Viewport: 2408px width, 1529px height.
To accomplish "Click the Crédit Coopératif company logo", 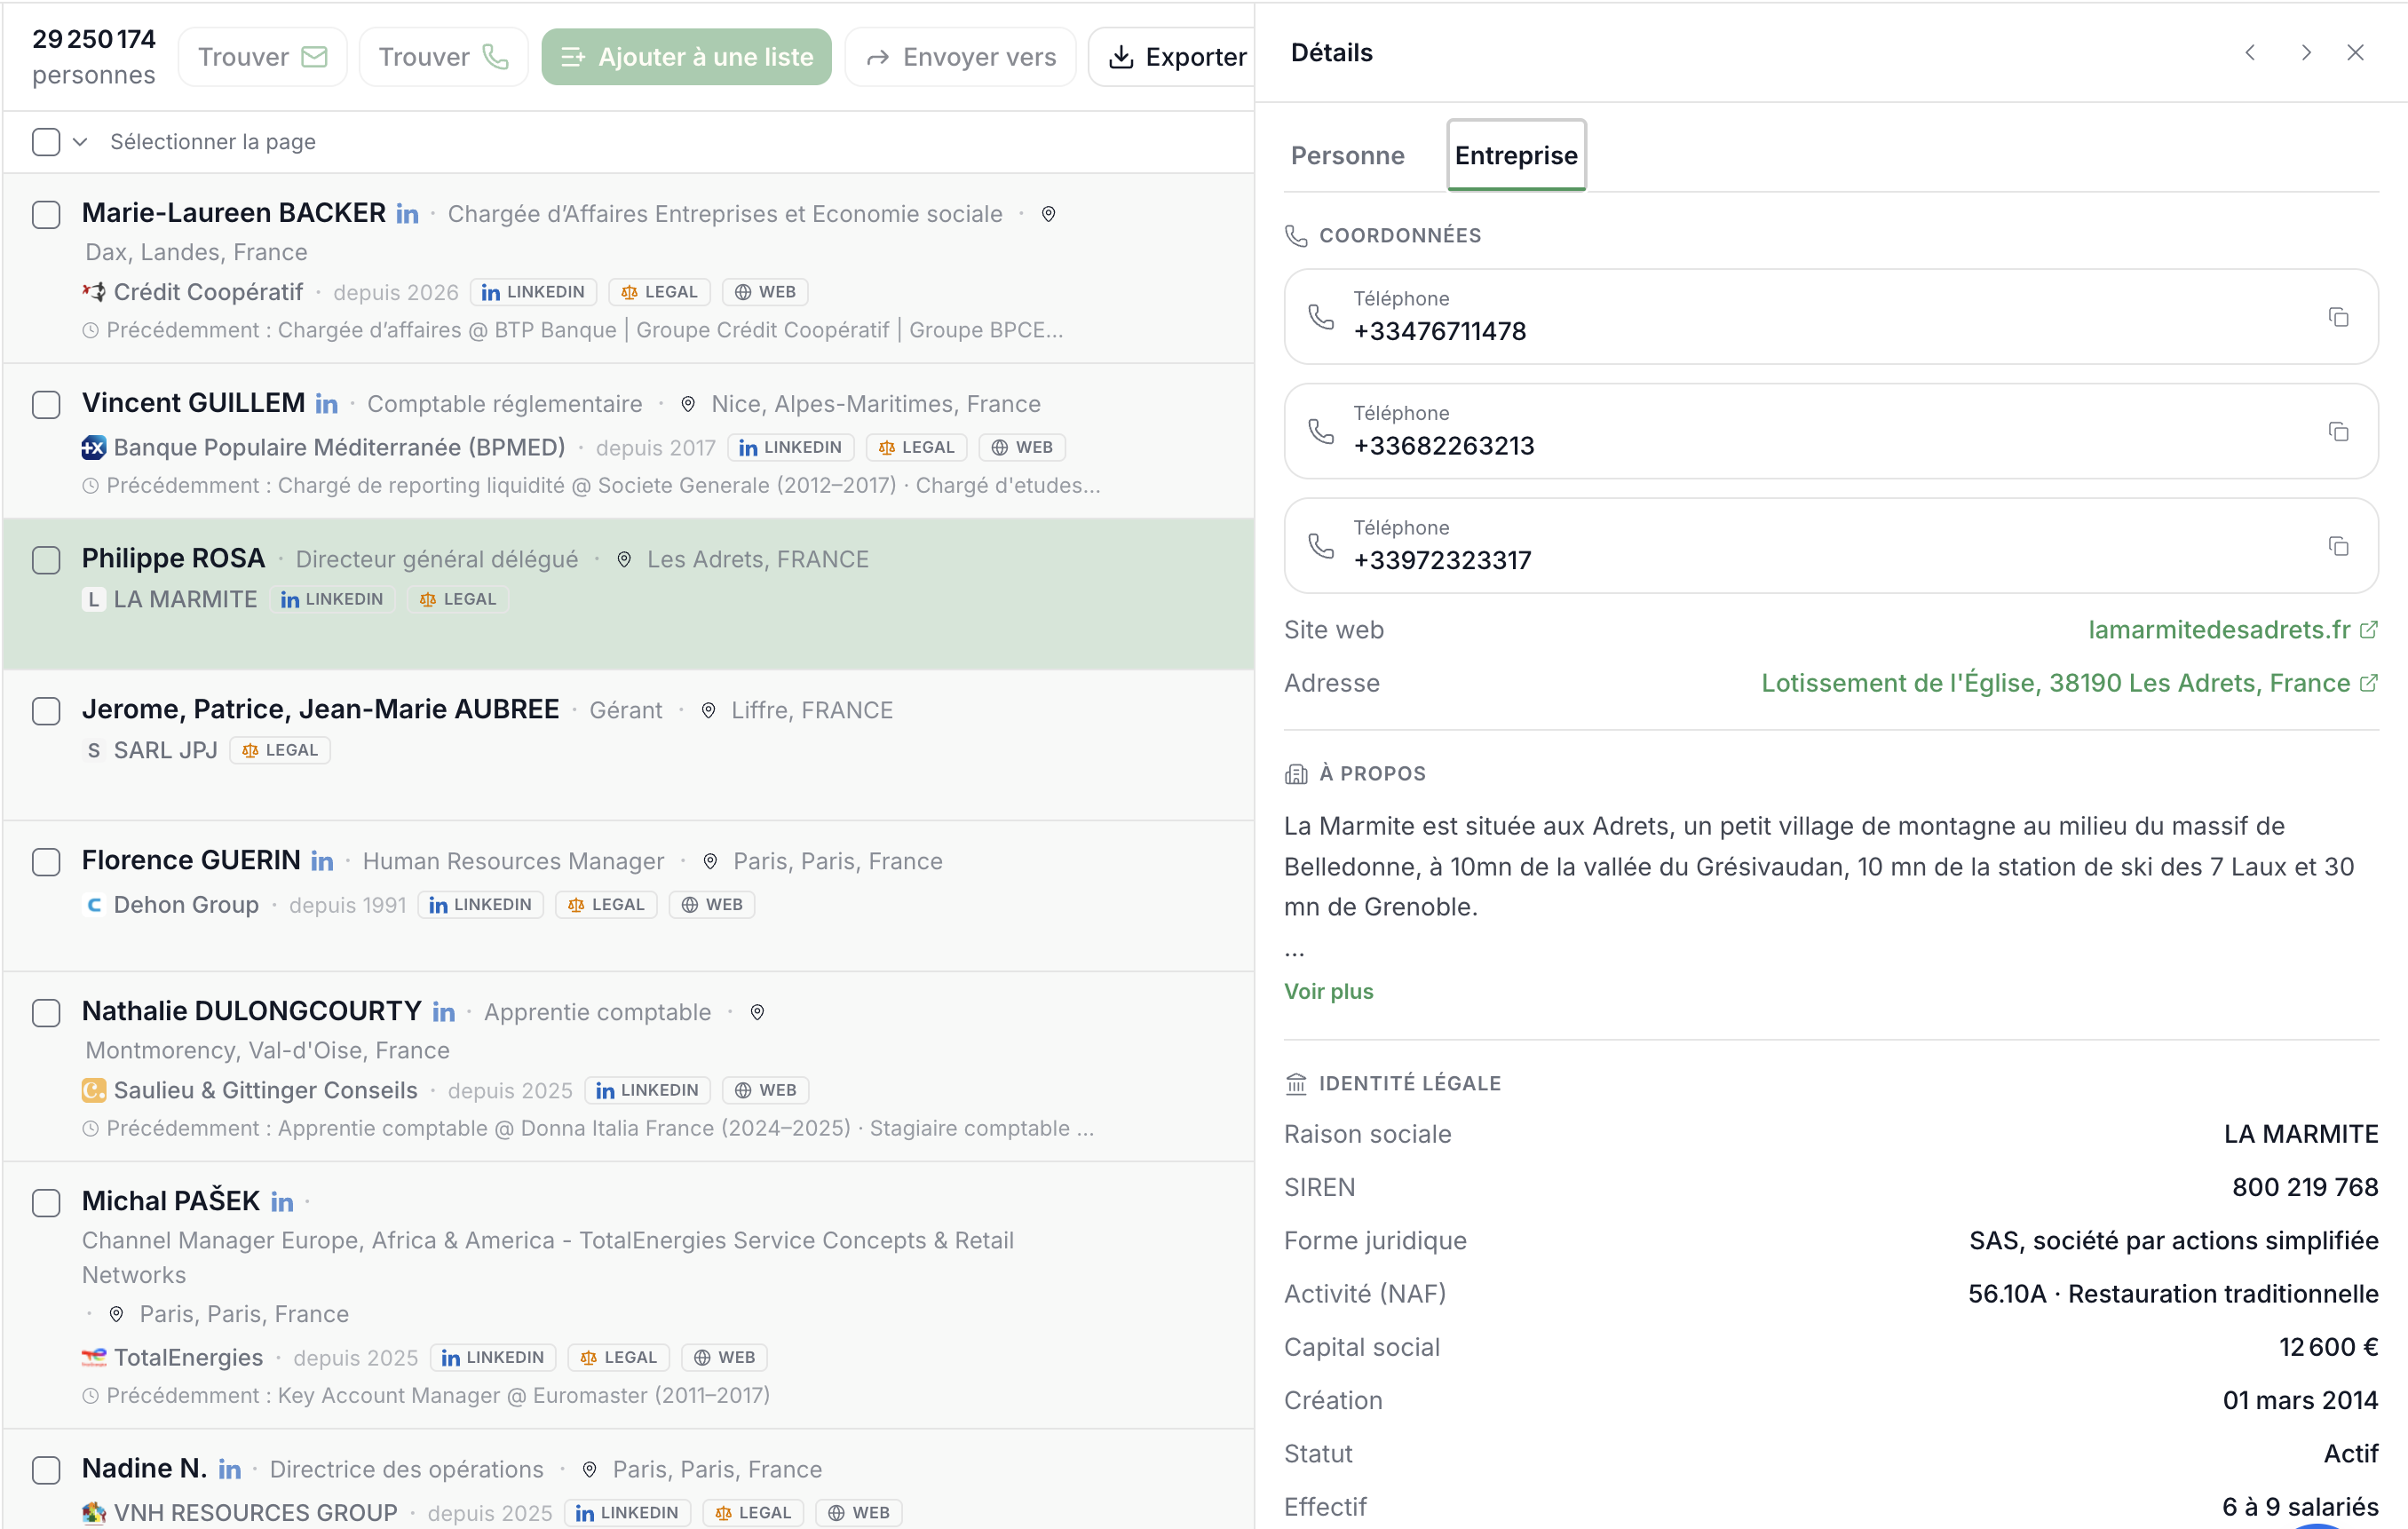I will (94, 292).
